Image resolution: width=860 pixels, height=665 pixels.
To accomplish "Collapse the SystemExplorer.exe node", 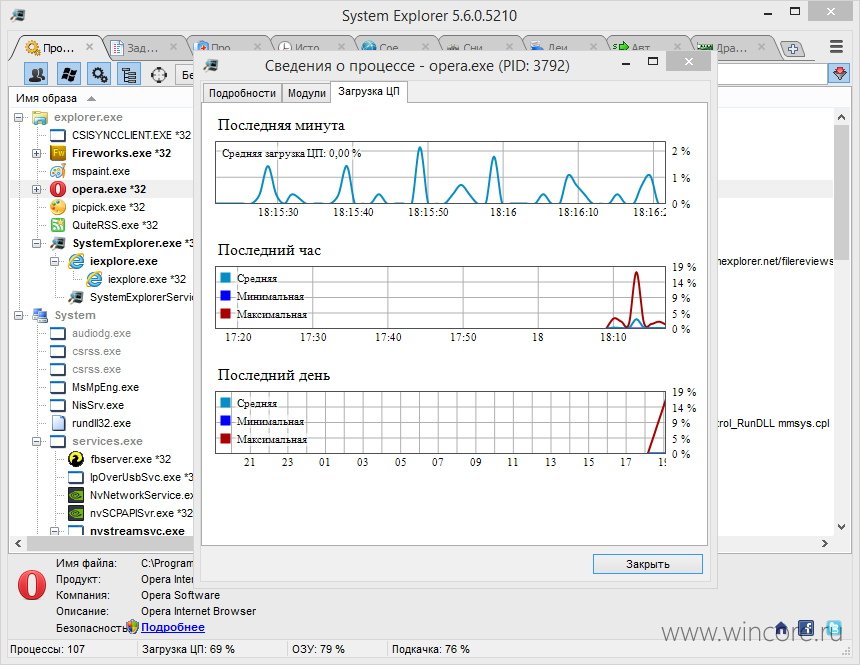I will [36, 243].
